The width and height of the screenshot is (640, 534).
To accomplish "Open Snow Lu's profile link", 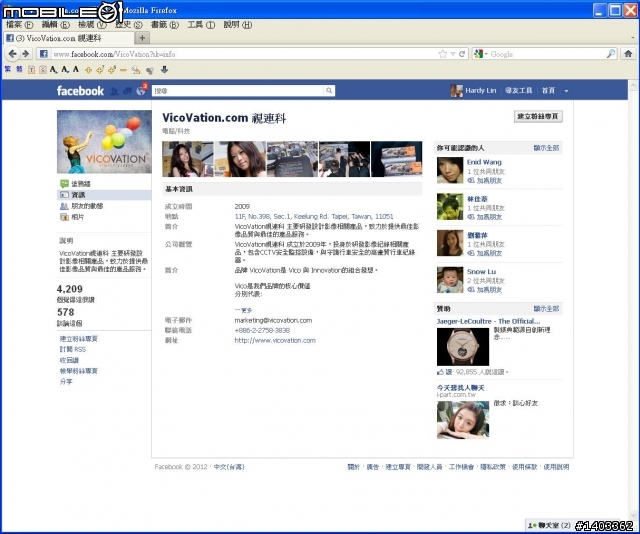I will pos(481,271).
